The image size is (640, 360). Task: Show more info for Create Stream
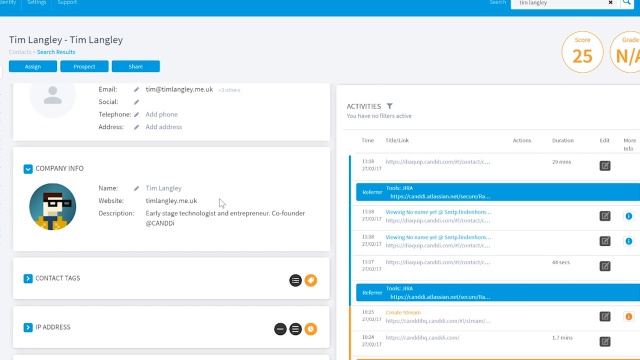[629, 316]
